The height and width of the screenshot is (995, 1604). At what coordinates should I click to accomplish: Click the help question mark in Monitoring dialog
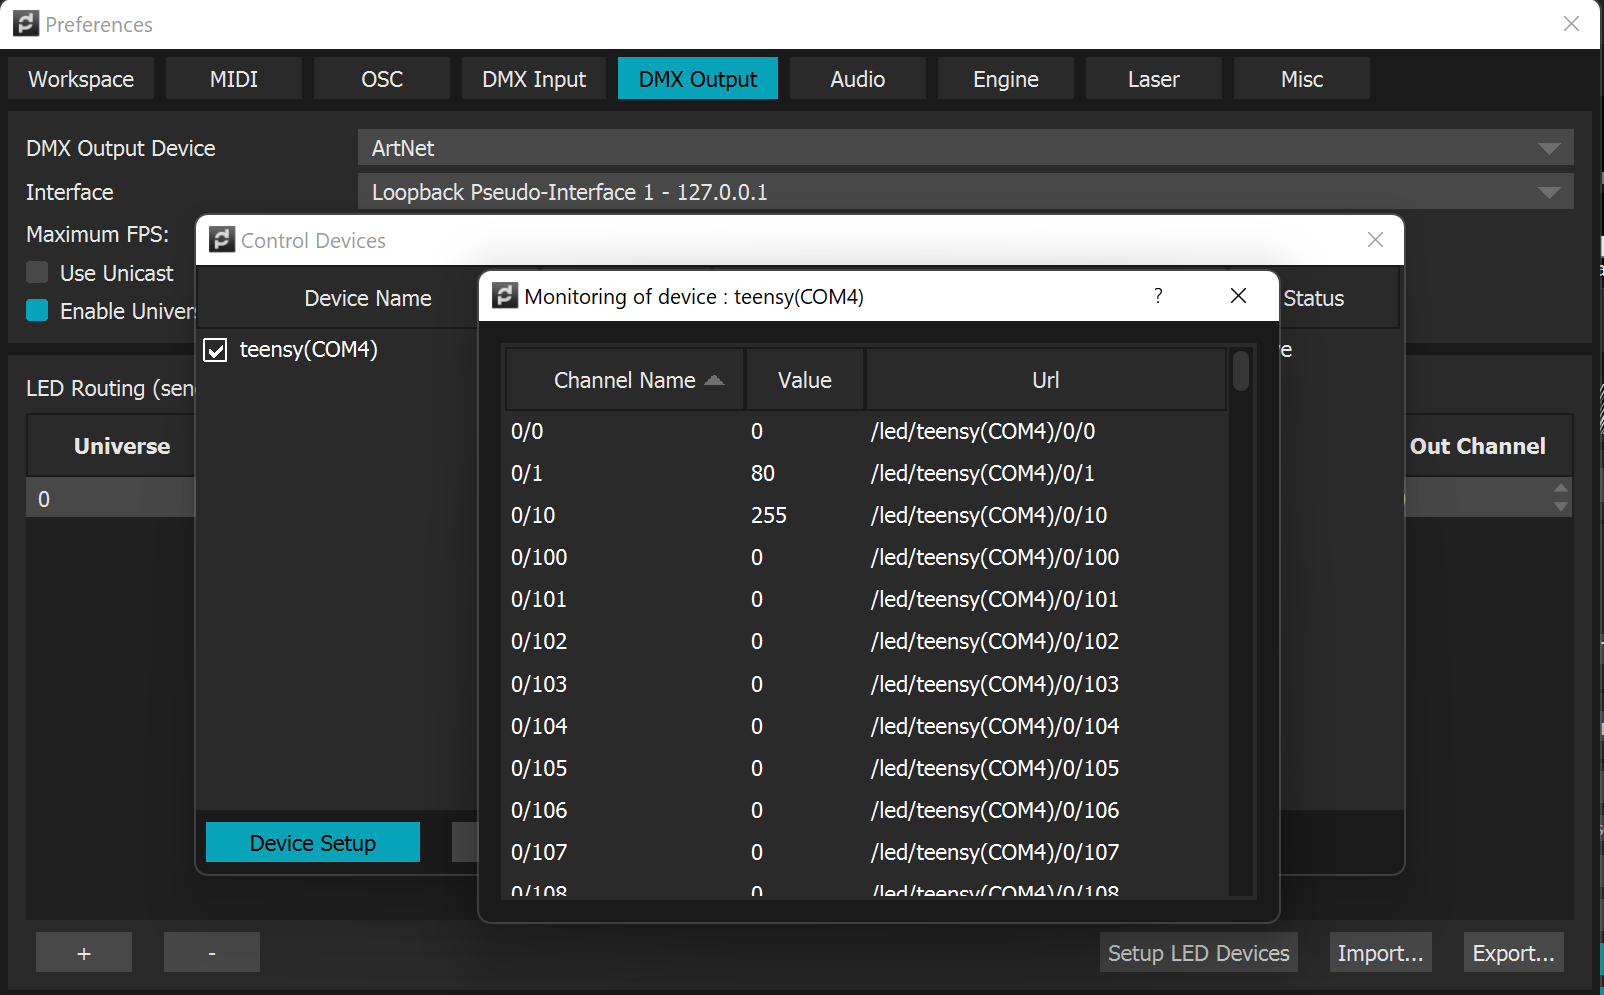click(x=1158, y=296)
